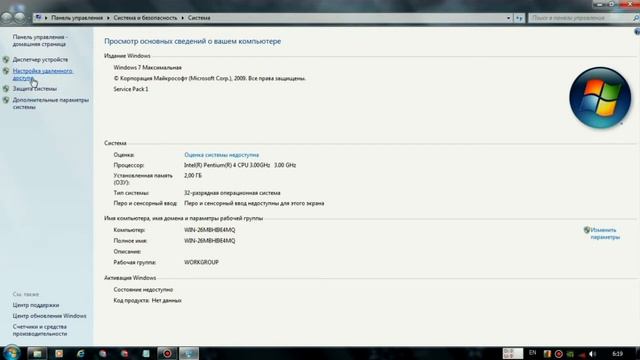This screenshot has height=360, width=640.
Task: Click the volume speaker tray icon
Action: coord(593,354)
